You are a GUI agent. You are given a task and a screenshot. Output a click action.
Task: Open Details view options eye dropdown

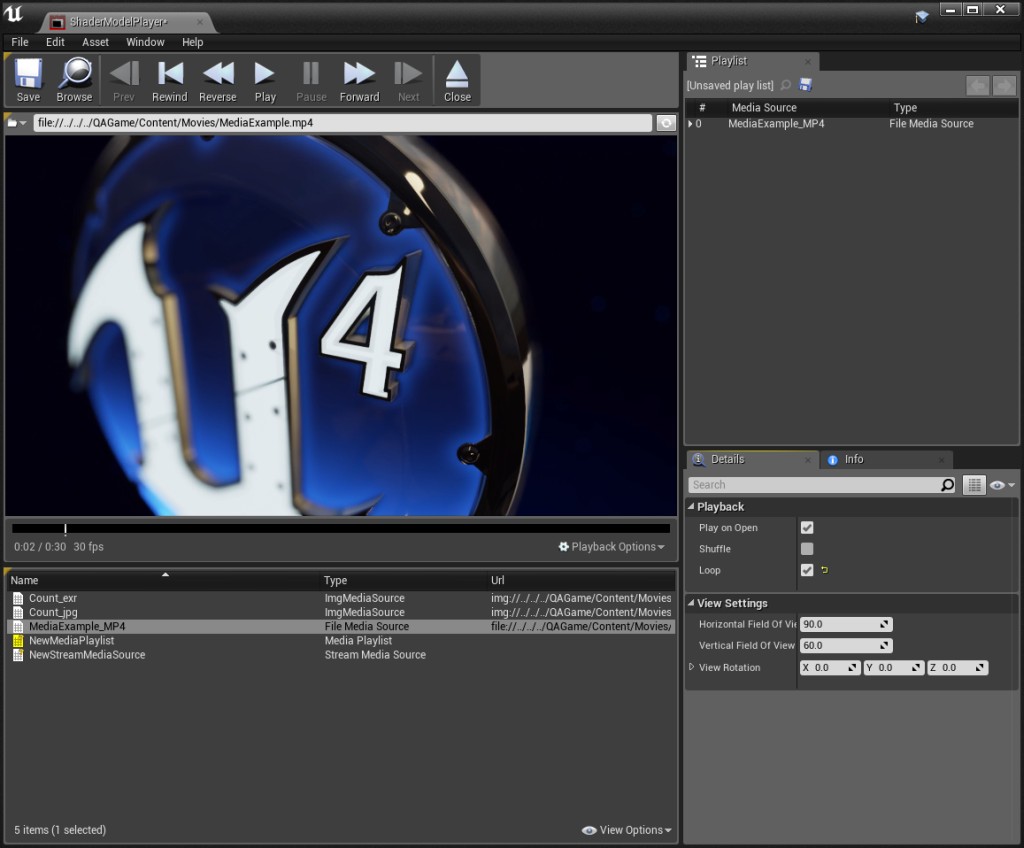[1002, 485]
